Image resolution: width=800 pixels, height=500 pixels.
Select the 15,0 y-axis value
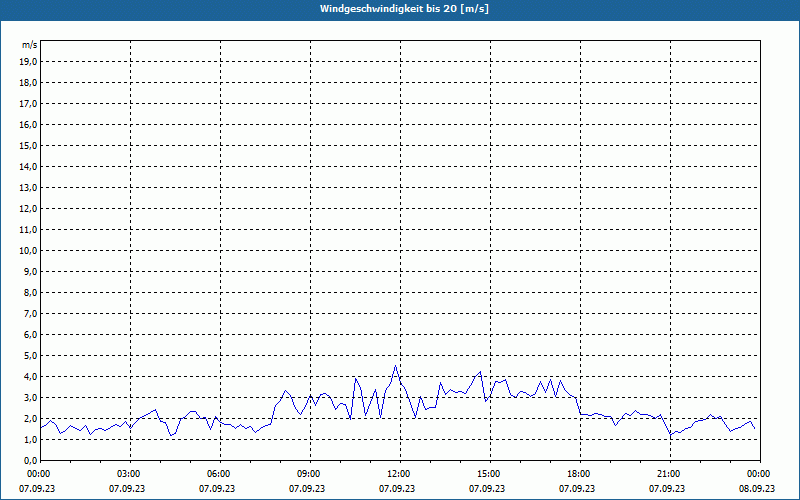coord(28,145)
